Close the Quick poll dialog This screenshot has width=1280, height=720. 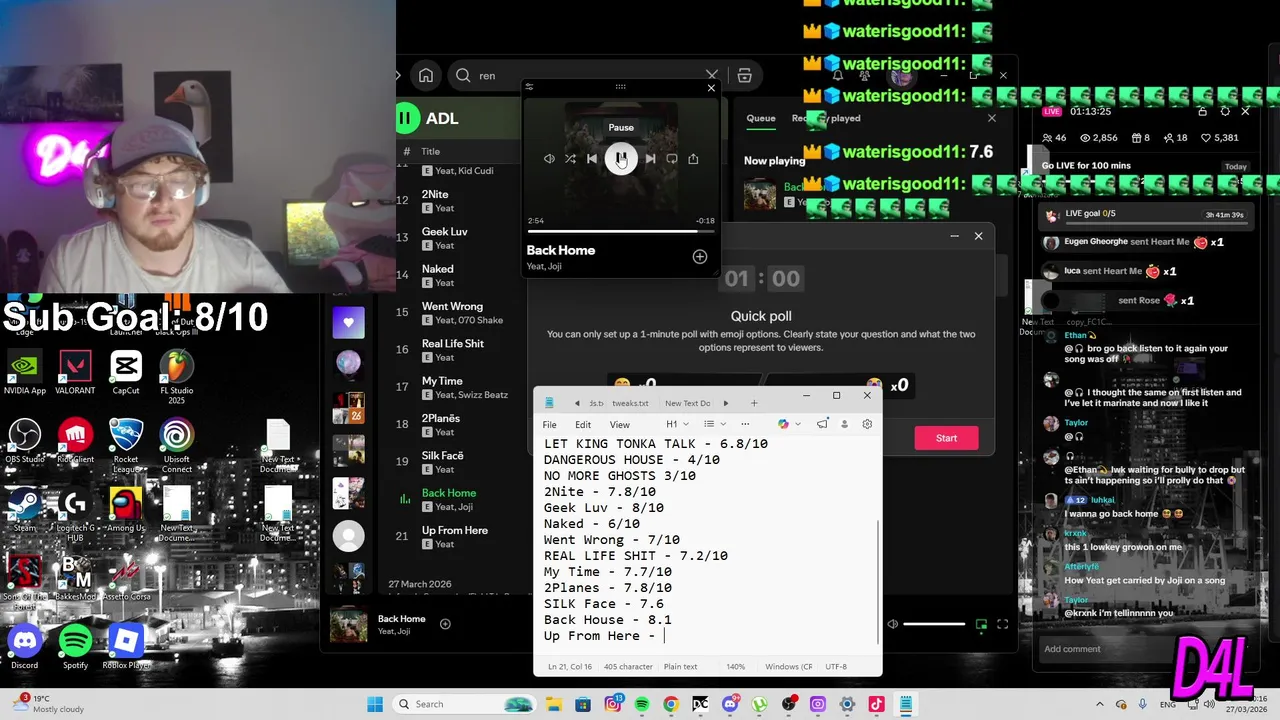point(978,236)
